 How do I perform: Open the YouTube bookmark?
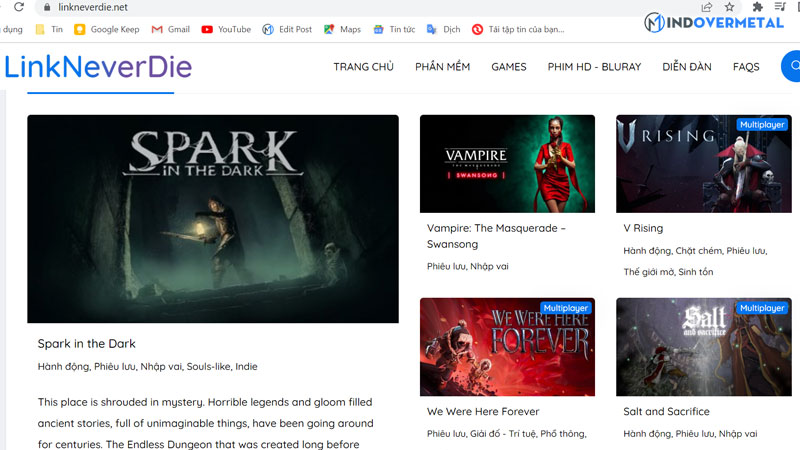[x=226, y=30]
